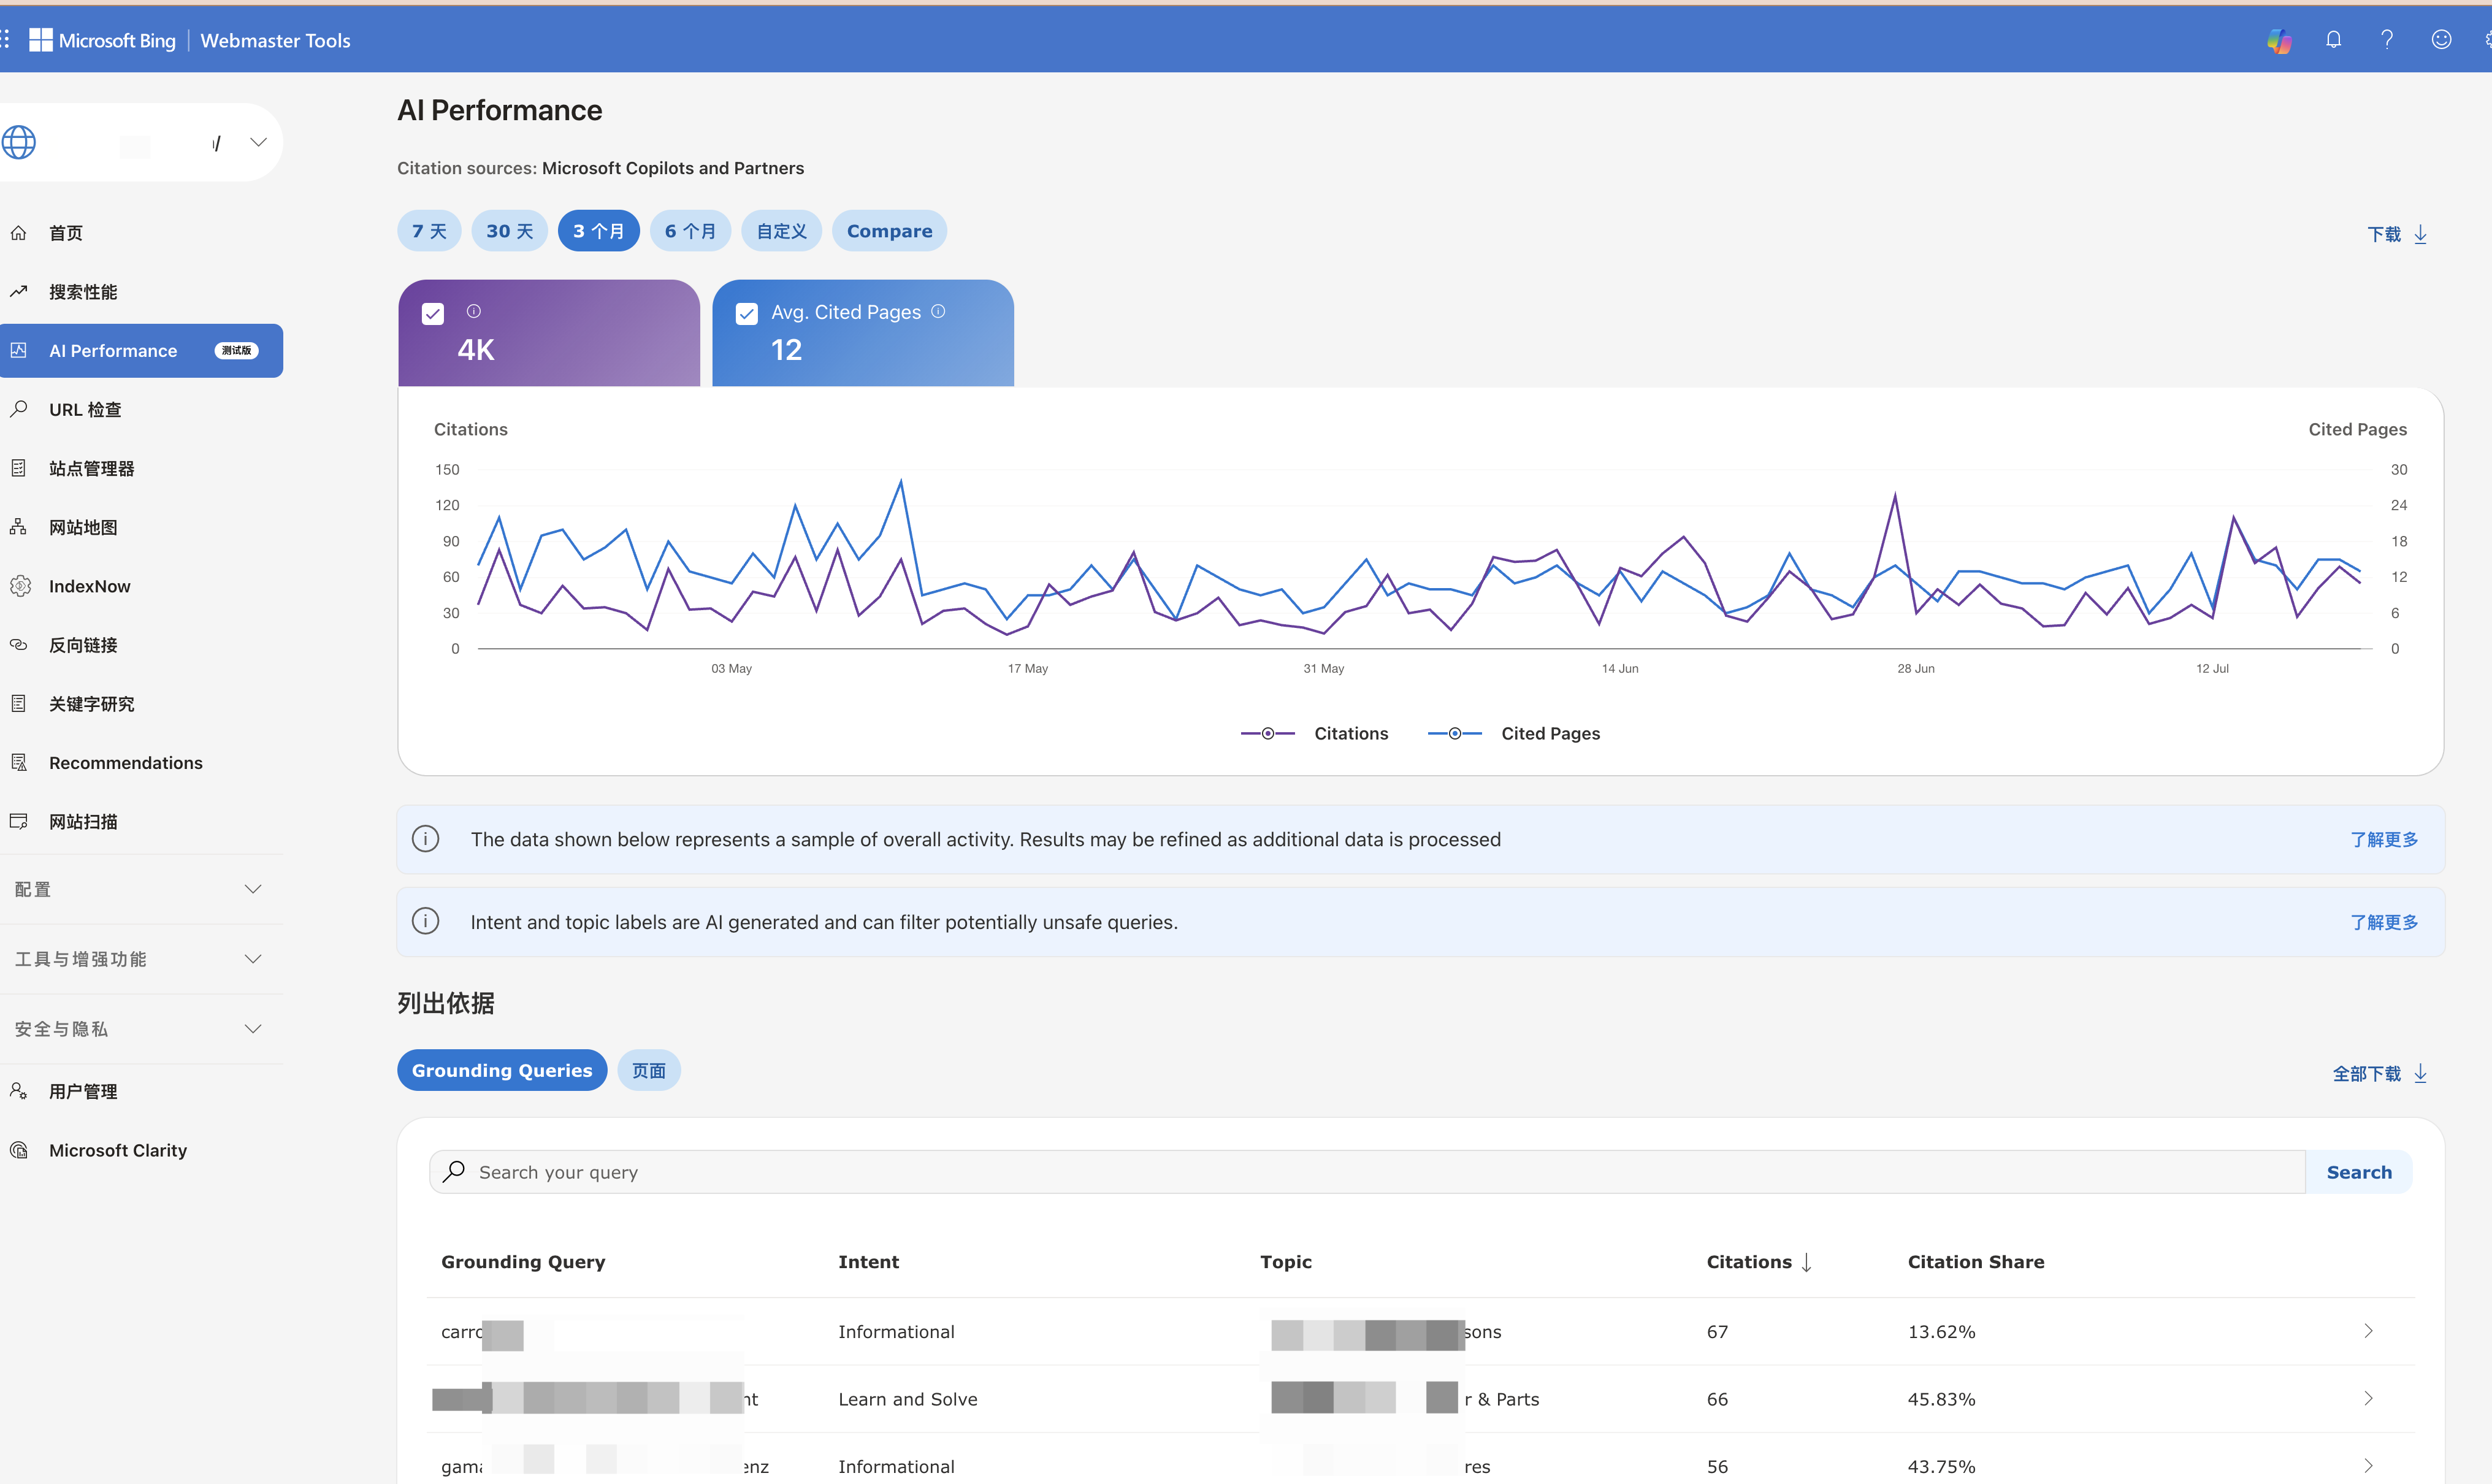Open the Copilot icon in the header
2492x1484 pixels.
click(2279, 40)
